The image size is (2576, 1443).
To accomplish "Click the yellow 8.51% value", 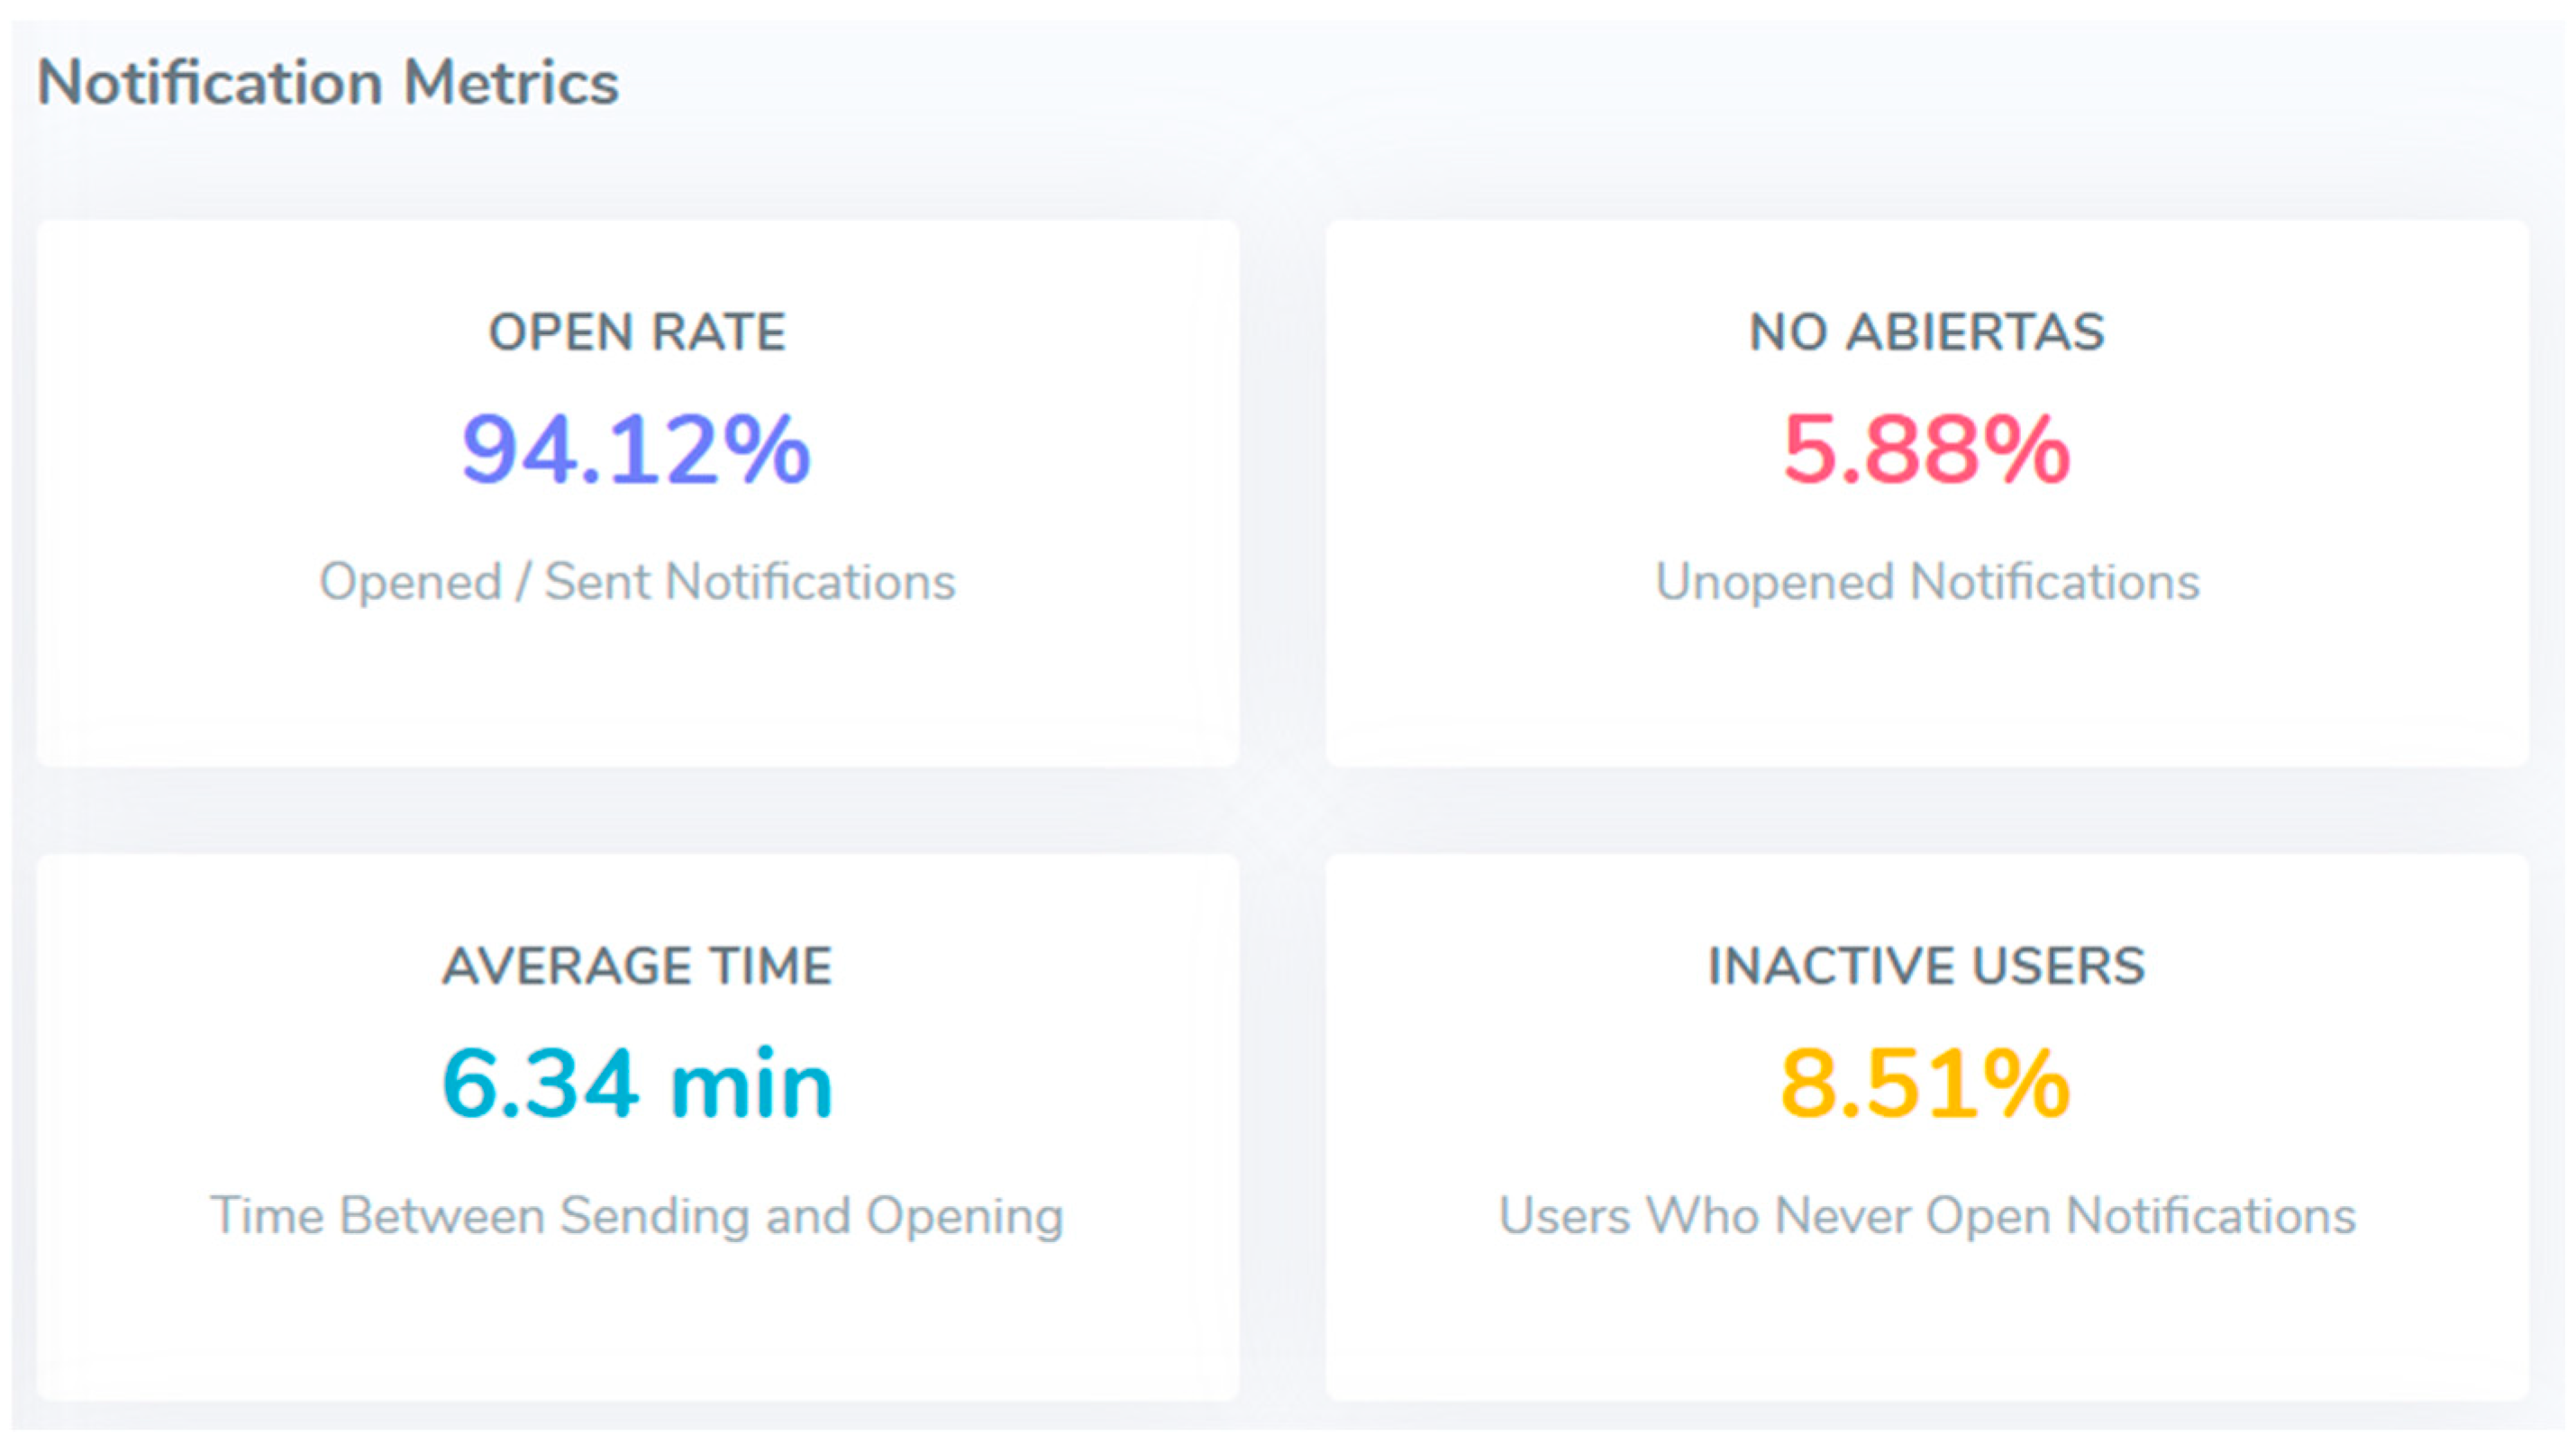I will (x=1926, y=1084).
